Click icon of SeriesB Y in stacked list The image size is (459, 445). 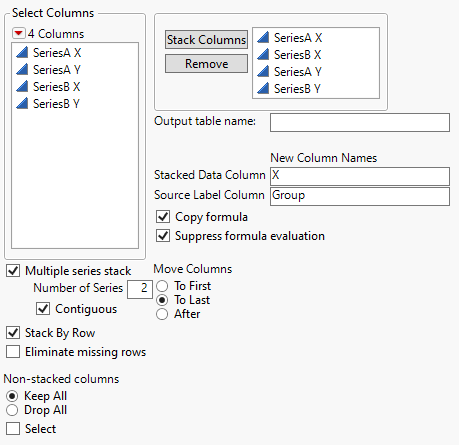pos(263,88)
